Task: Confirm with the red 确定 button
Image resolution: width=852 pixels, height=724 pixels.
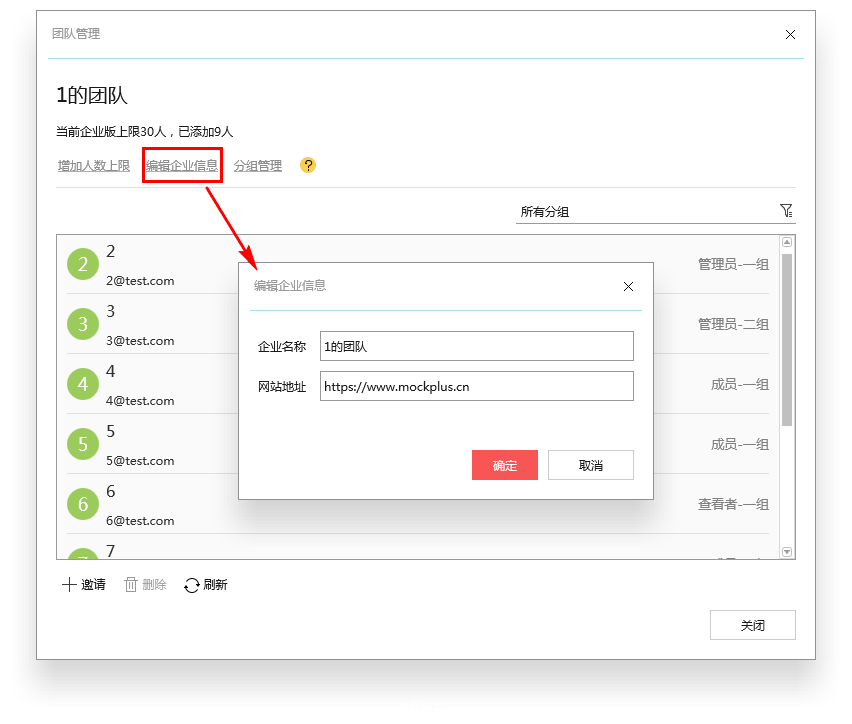Action: click(505, 465)
